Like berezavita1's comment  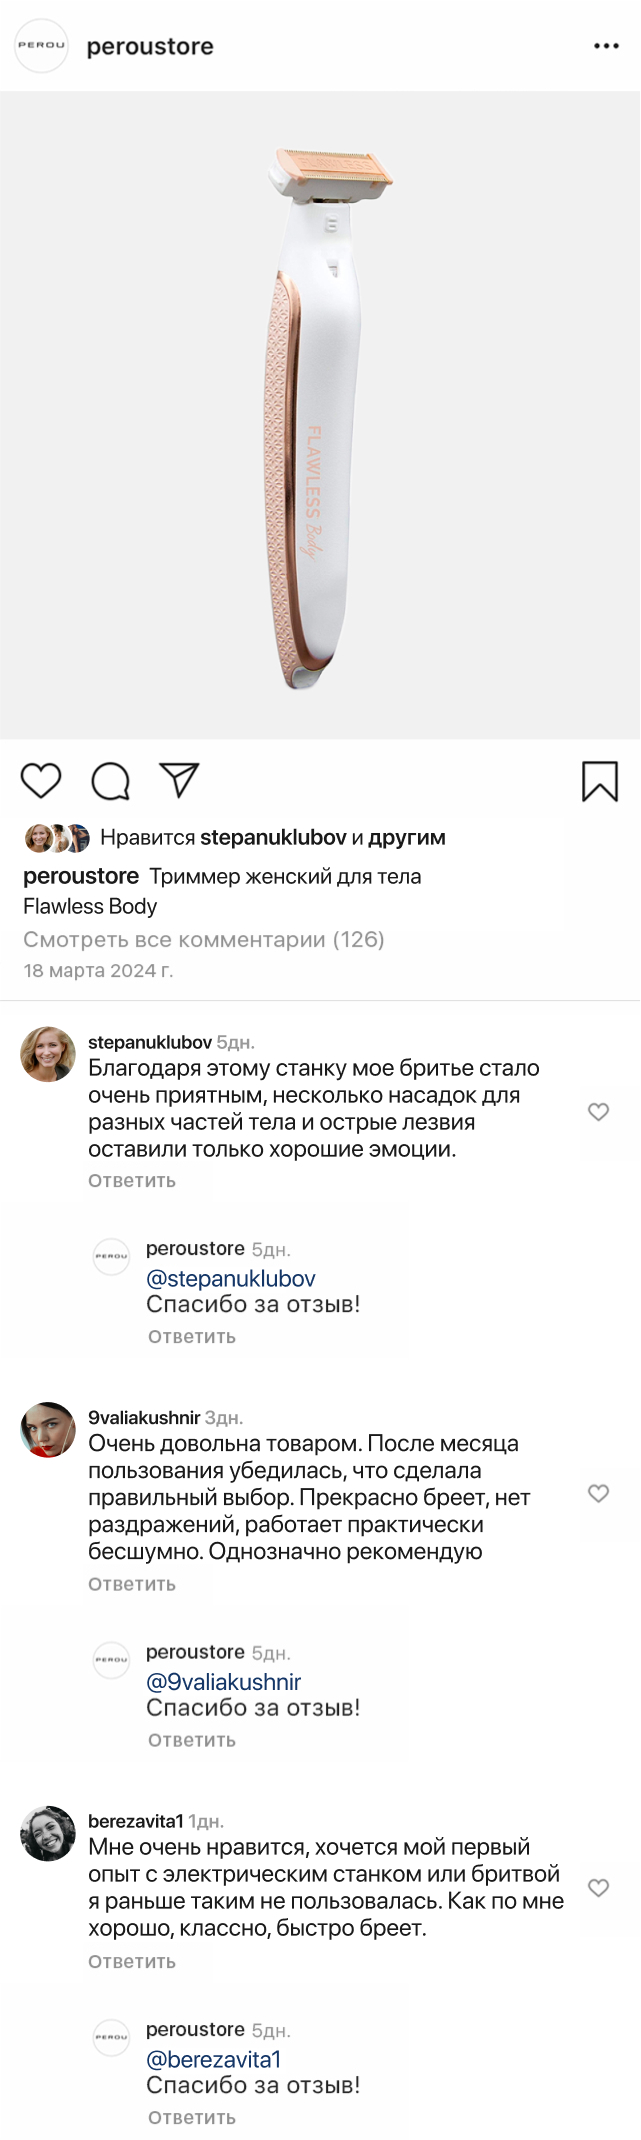coord(598,1887)
